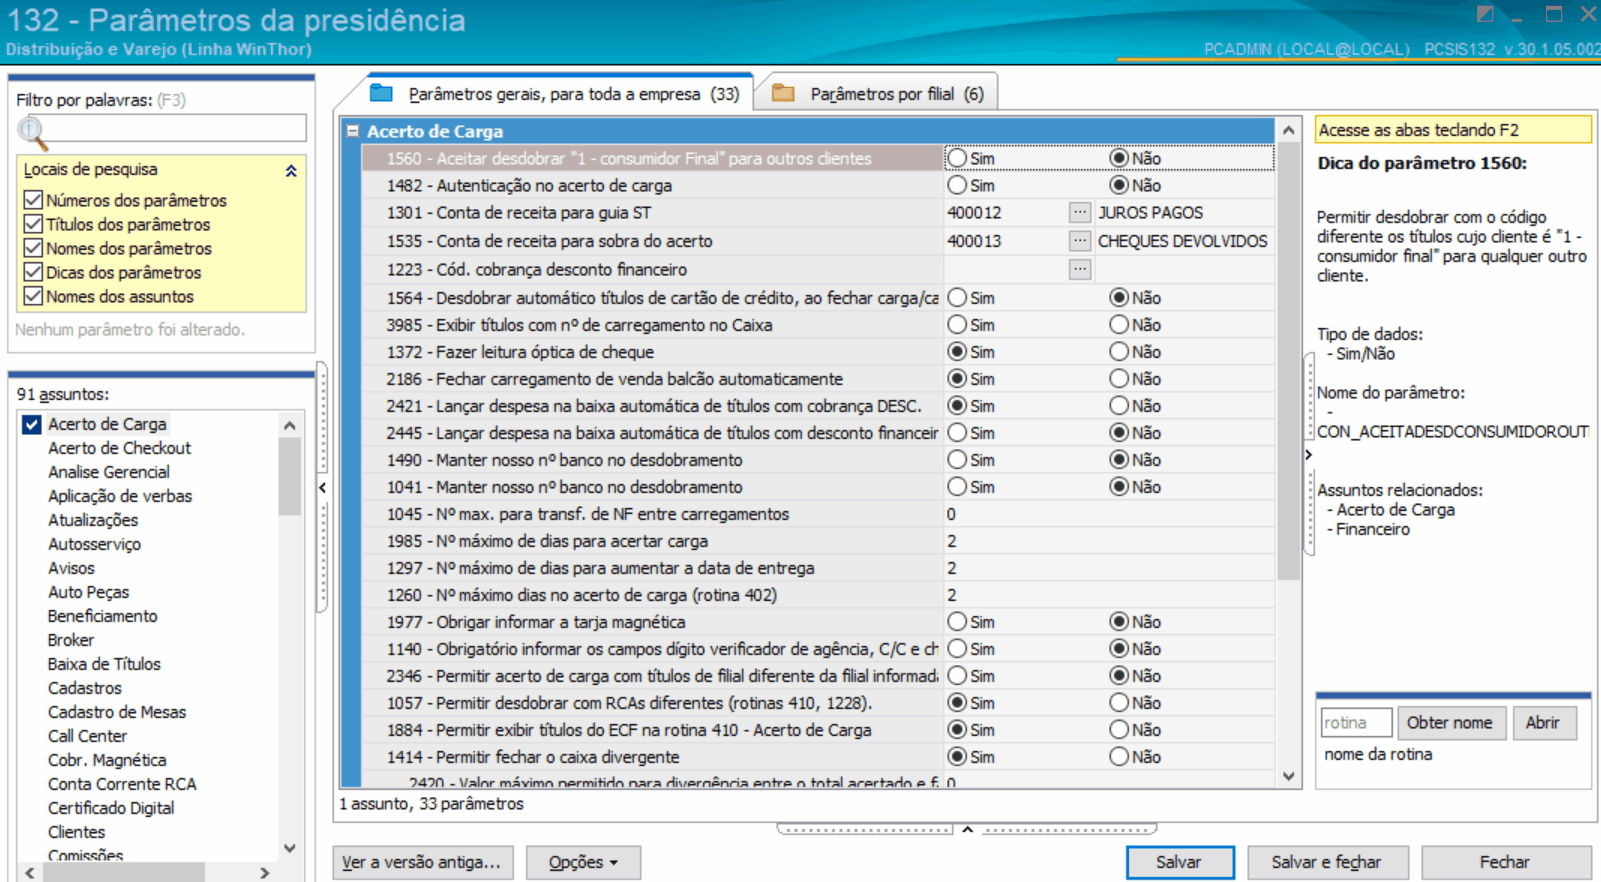Click the Abrir button

(x=1543, y=722)
